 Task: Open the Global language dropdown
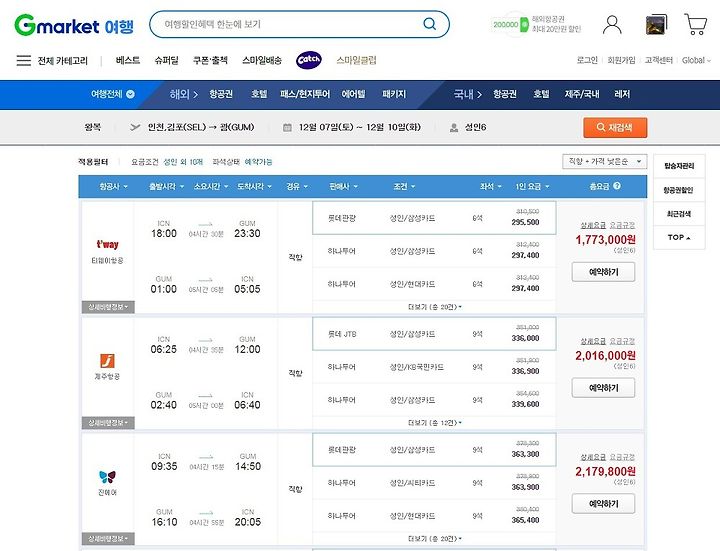click(x=696, y=60)
